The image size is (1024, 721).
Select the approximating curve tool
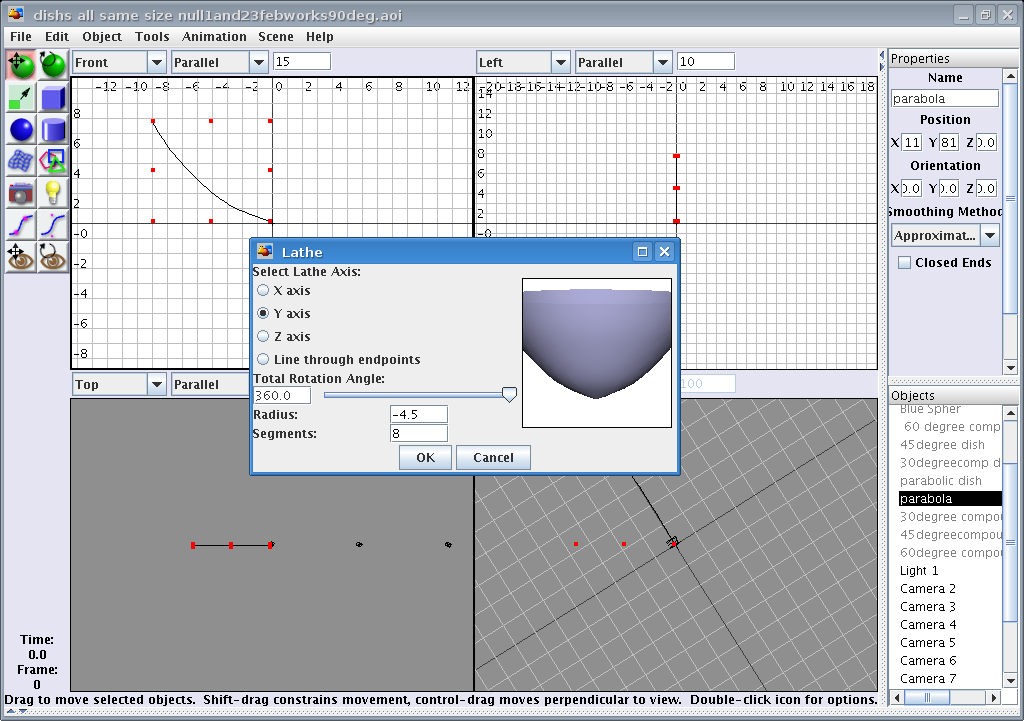coord(53,225)
